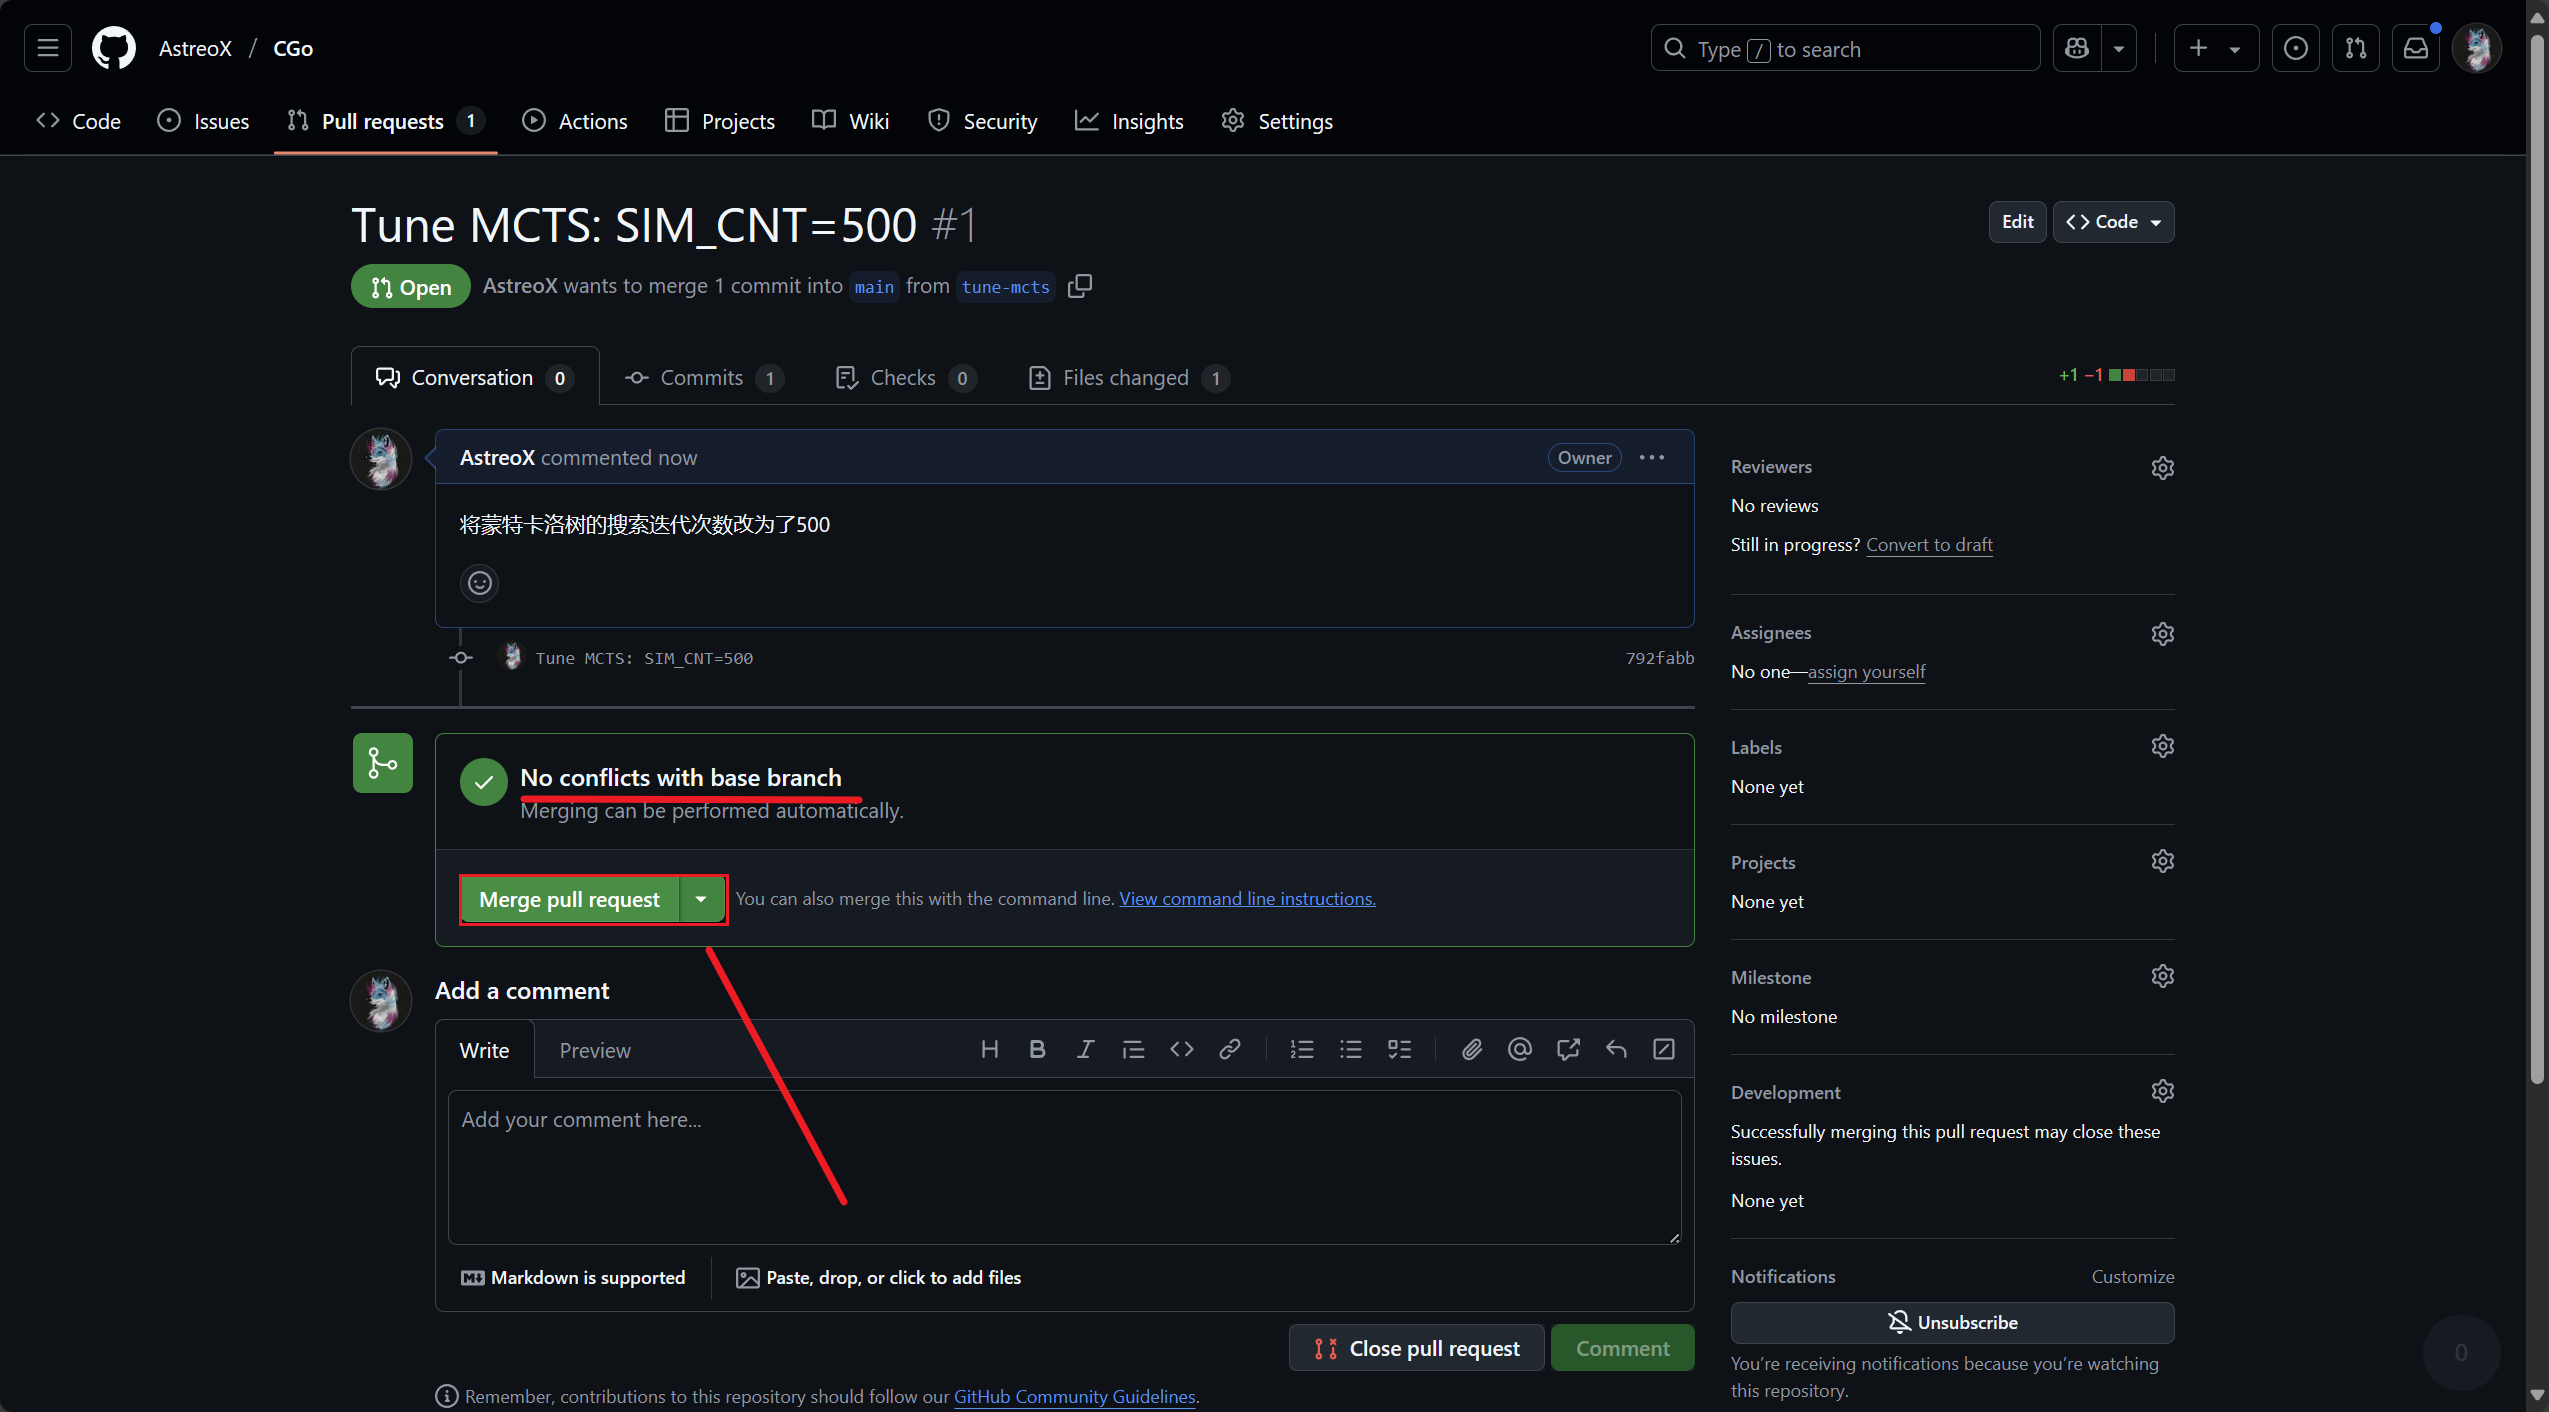Open the Checks tab

(905, 377)
